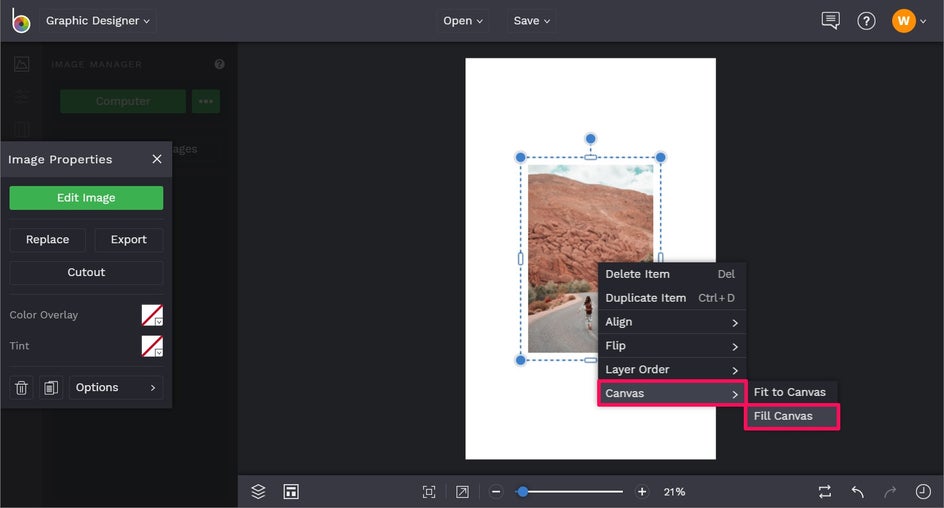This screenshot has height=508, width=944.
Task: Close the Image Properties panel
Action: tap(157, 159)
